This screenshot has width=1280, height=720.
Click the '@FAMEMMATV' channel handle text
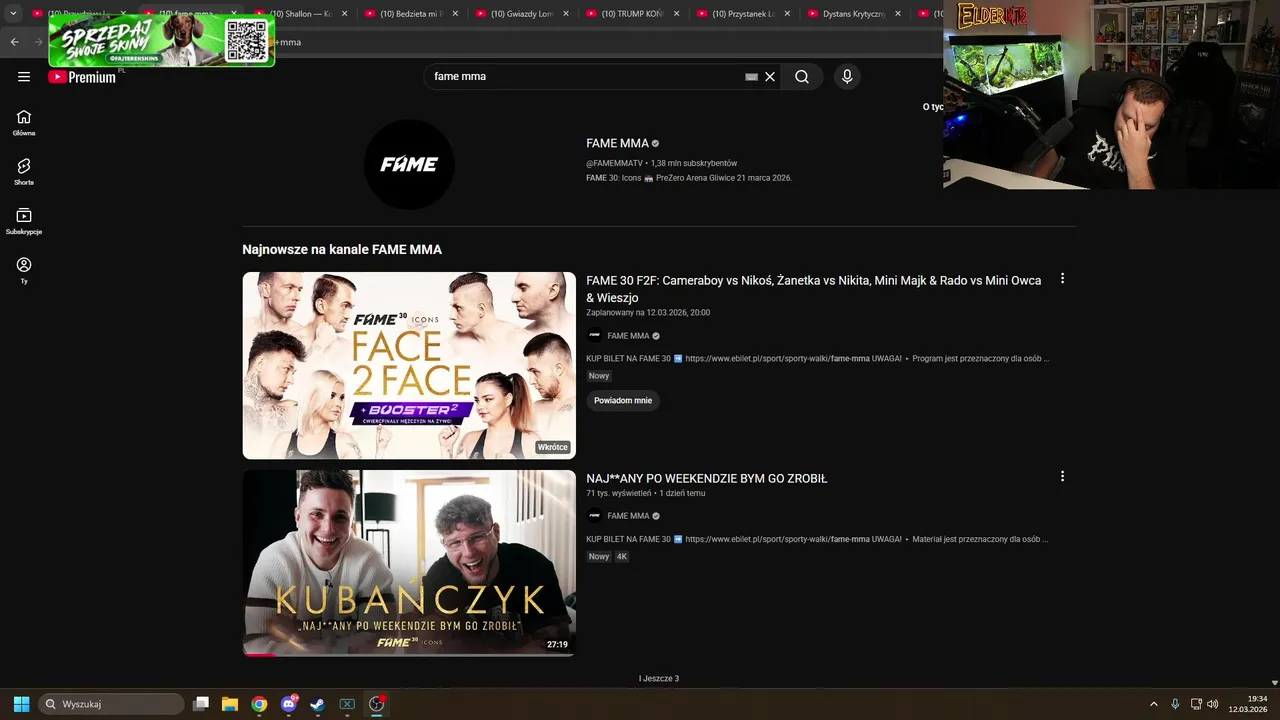pos(614,163)
